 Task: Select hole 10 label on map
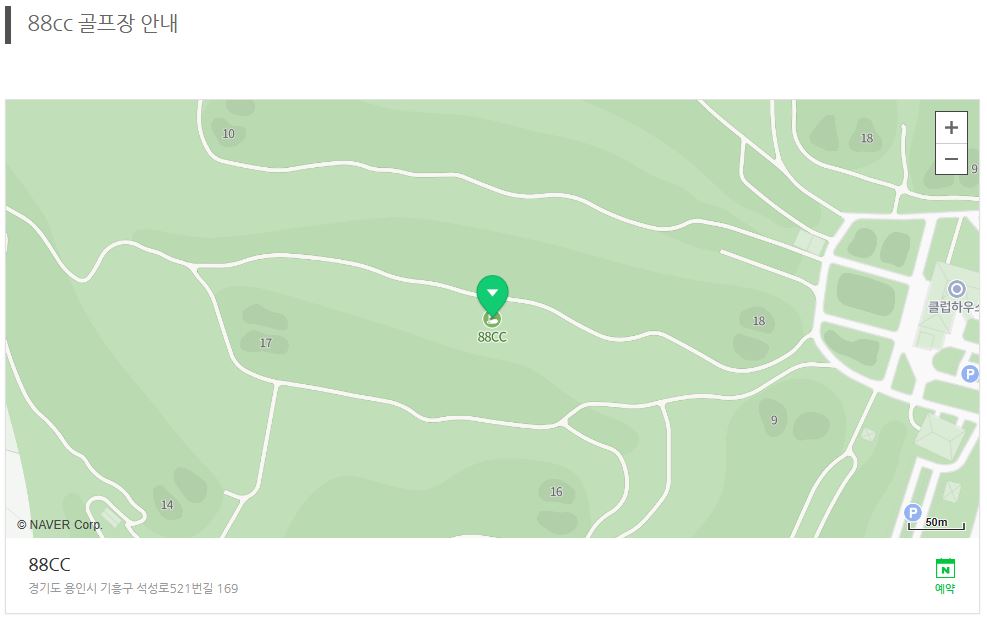(228, 134)
